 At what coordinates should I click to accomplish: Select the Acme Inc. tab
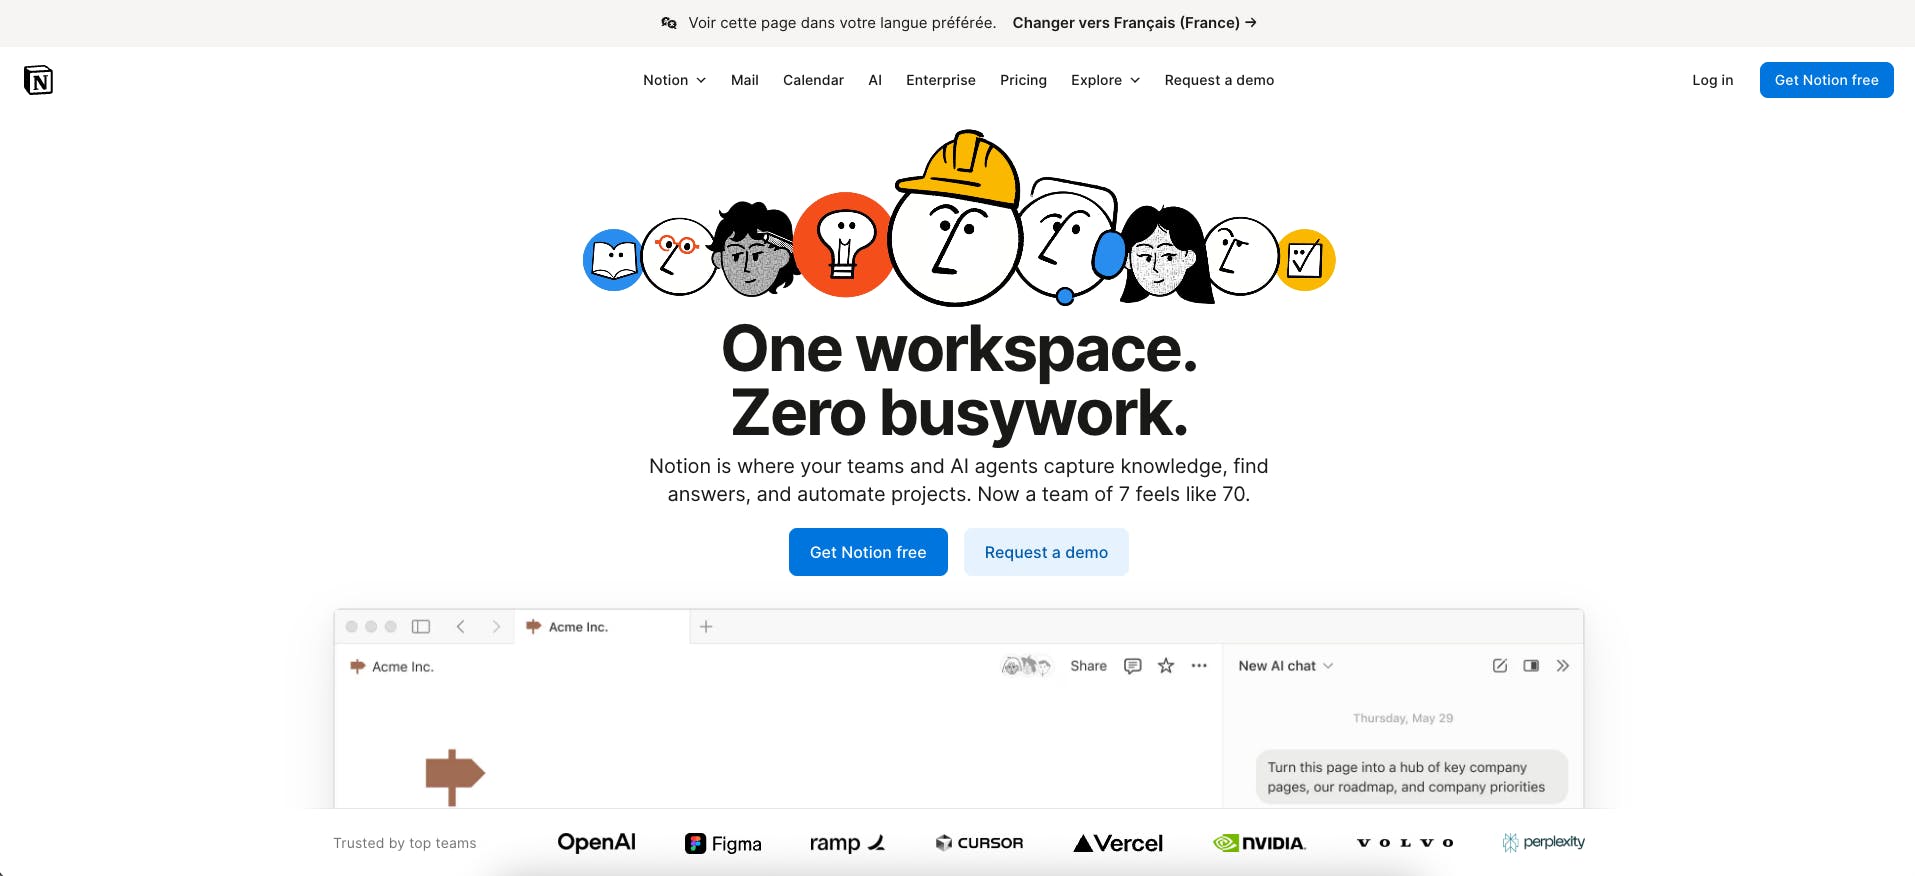coord(603,627)
